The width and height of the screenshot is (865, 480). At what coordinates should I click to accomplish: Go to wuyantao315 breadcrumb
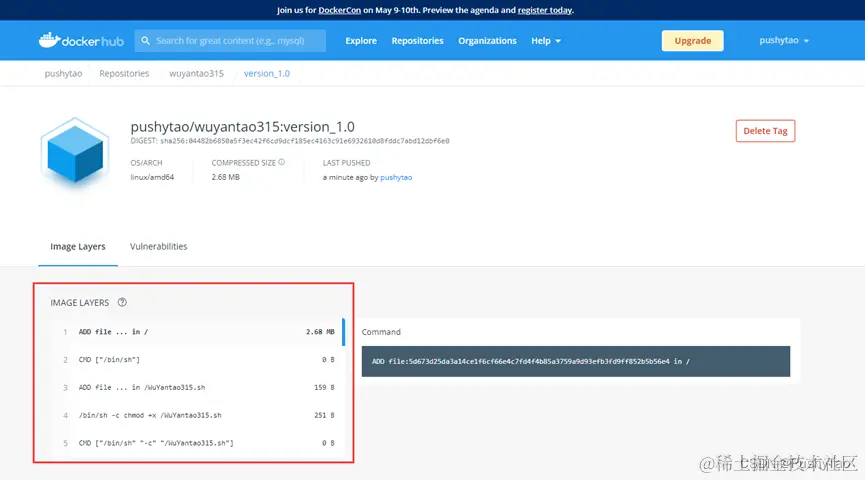[196, 73]
